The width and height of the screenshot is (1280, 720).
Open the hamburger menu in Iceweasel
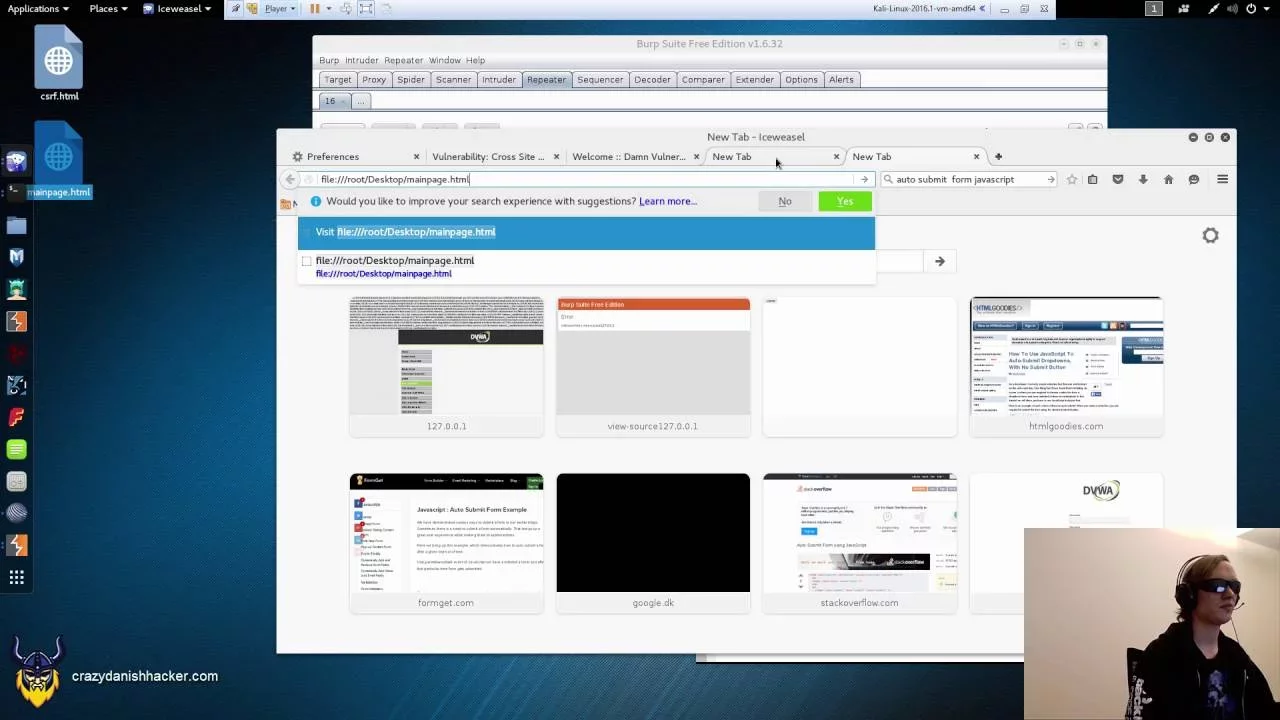pos(1222,180)
